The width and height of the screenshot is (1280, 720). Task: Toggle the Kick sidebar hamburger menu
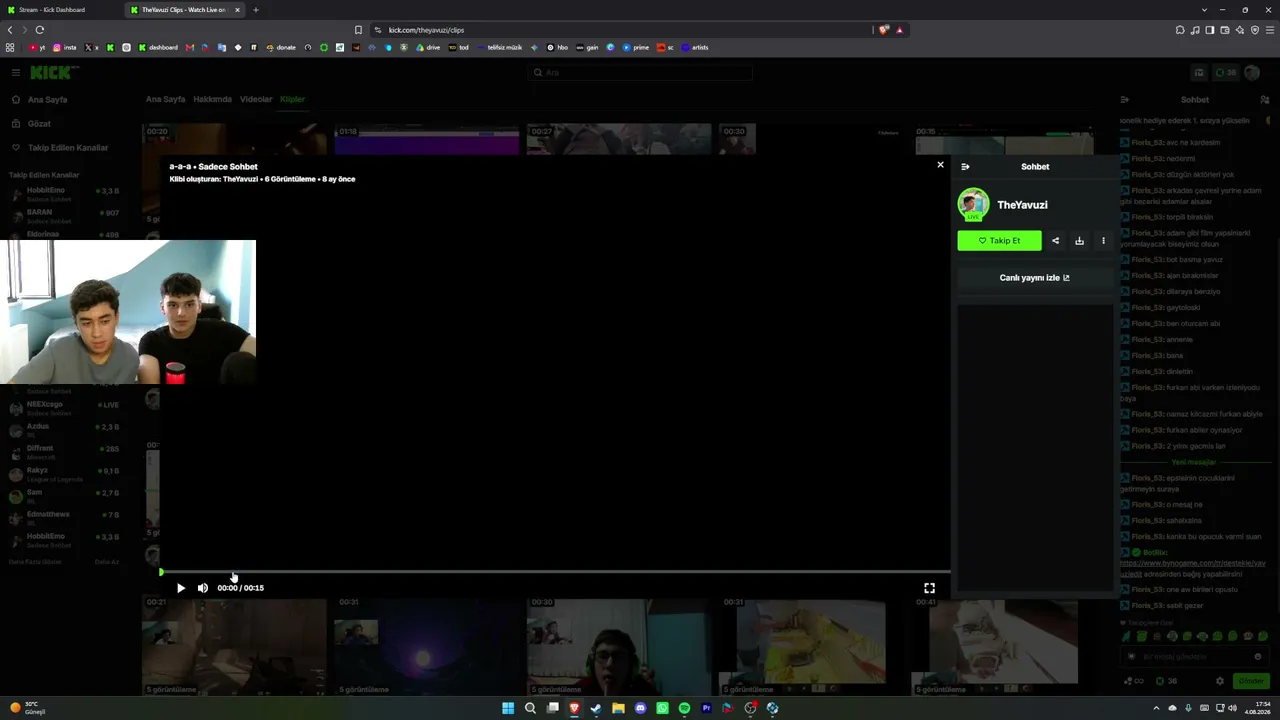(16, 72)
